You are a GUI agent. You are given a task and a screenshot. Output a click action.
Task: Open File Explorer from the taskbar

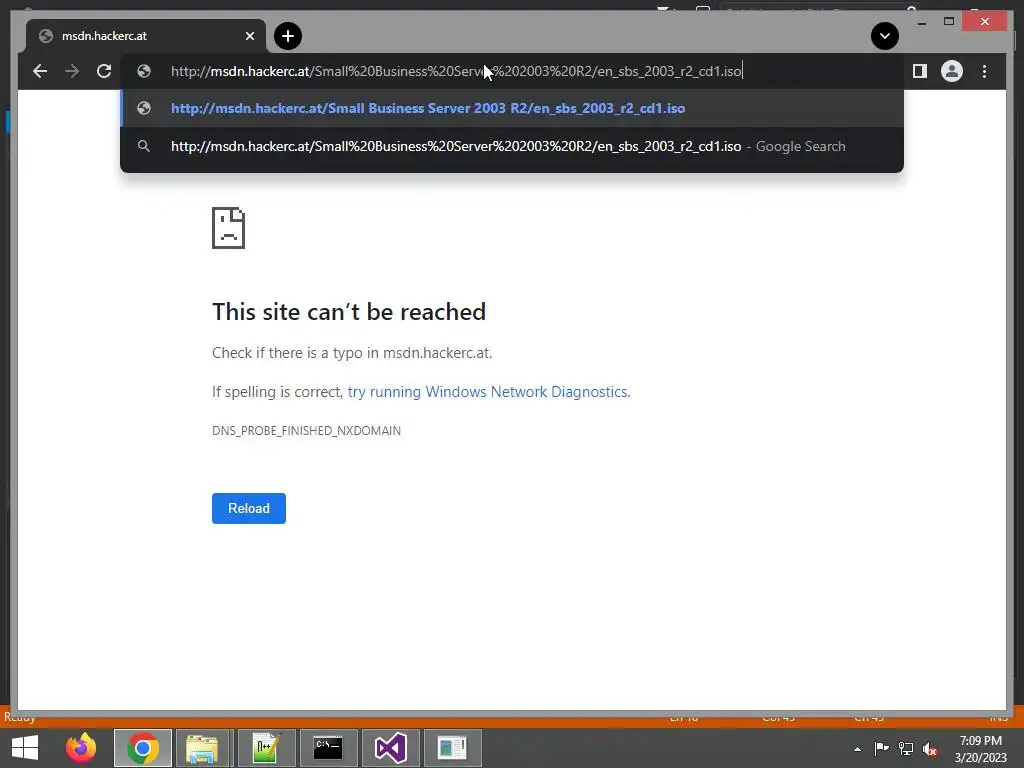pyautogui.click(x=202, y=748)
